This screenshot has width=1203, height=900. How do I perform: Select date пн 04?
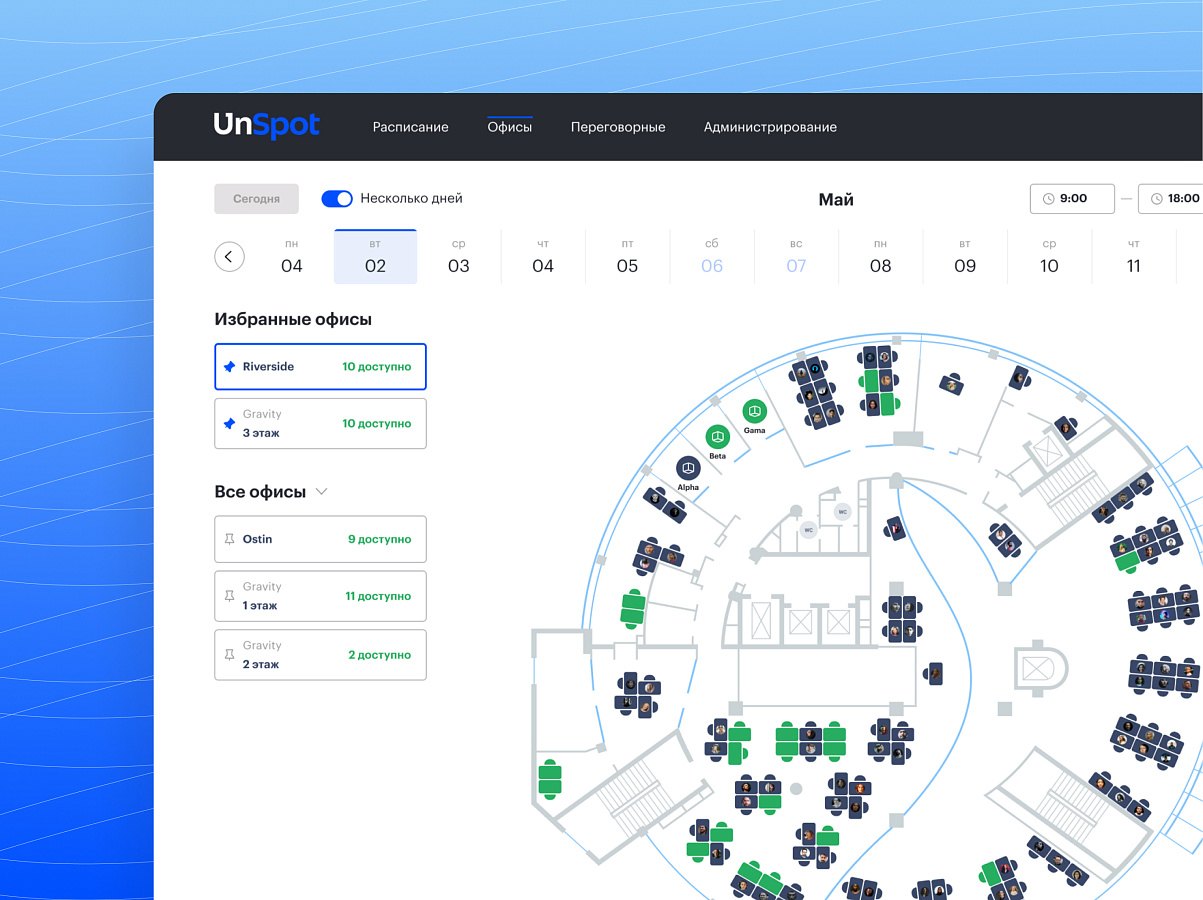[291, 257]
